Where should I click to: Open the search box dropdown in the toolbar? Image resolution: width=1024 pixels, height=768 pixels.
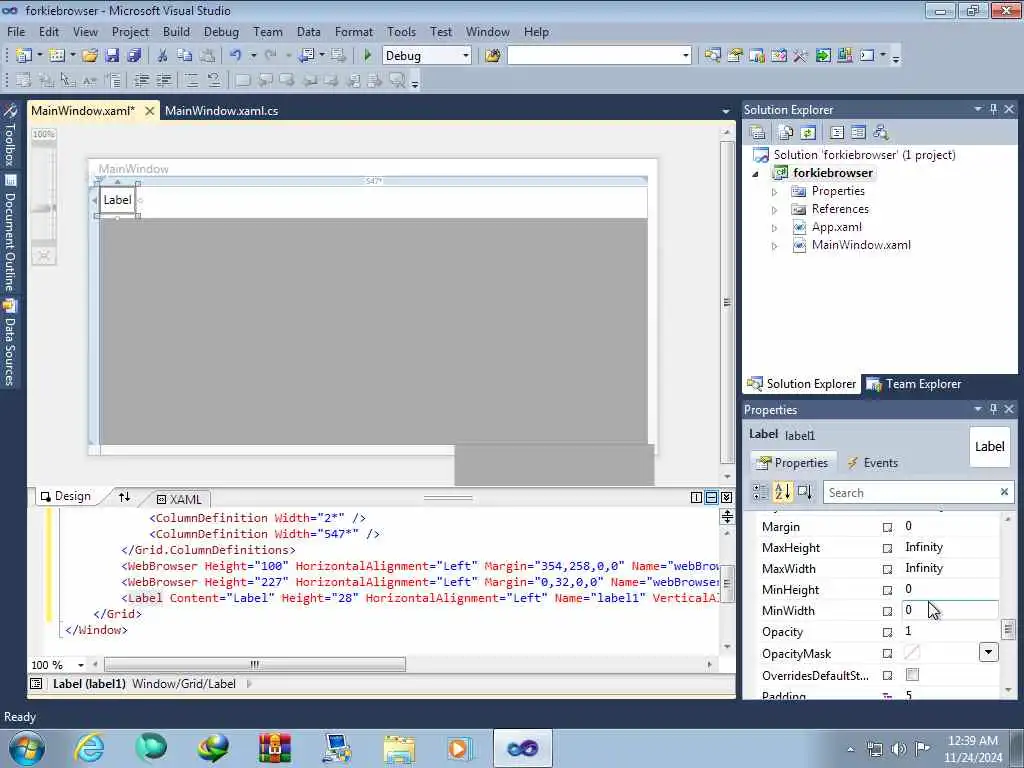point(685,56)
